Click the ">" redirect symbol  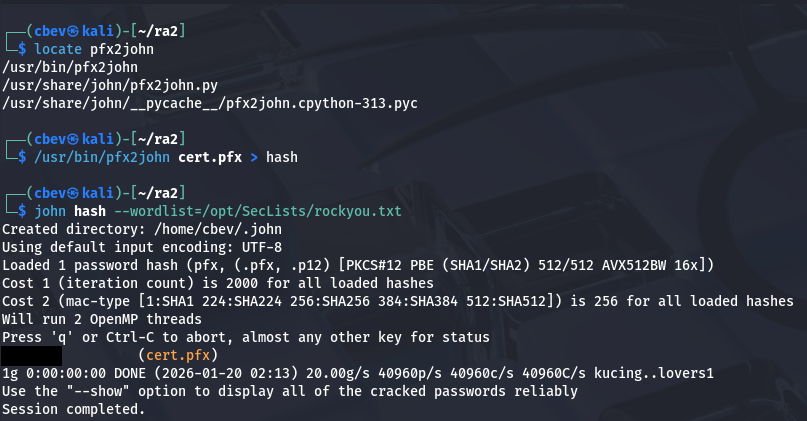[253, 156]
